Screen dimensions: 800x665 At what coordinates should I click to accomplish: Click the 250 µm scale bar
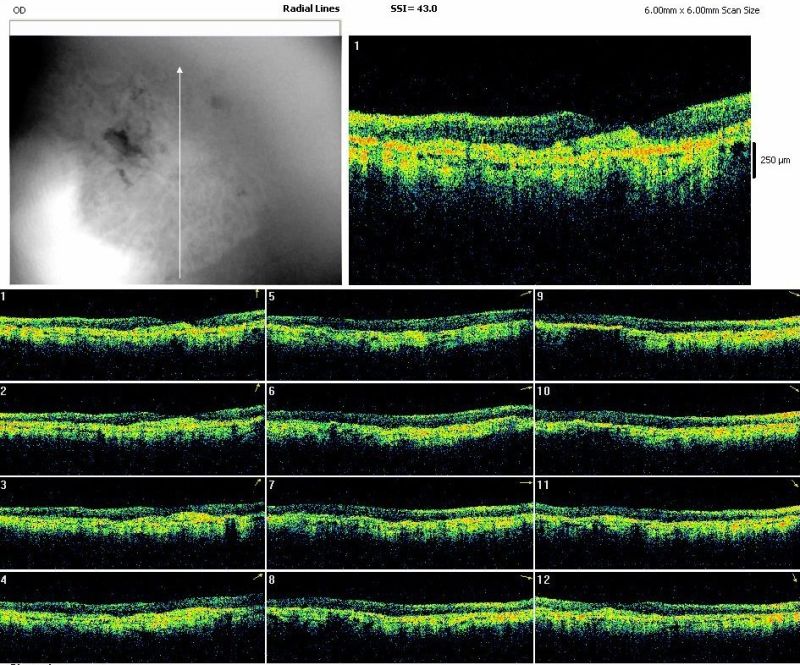(755, 160)
